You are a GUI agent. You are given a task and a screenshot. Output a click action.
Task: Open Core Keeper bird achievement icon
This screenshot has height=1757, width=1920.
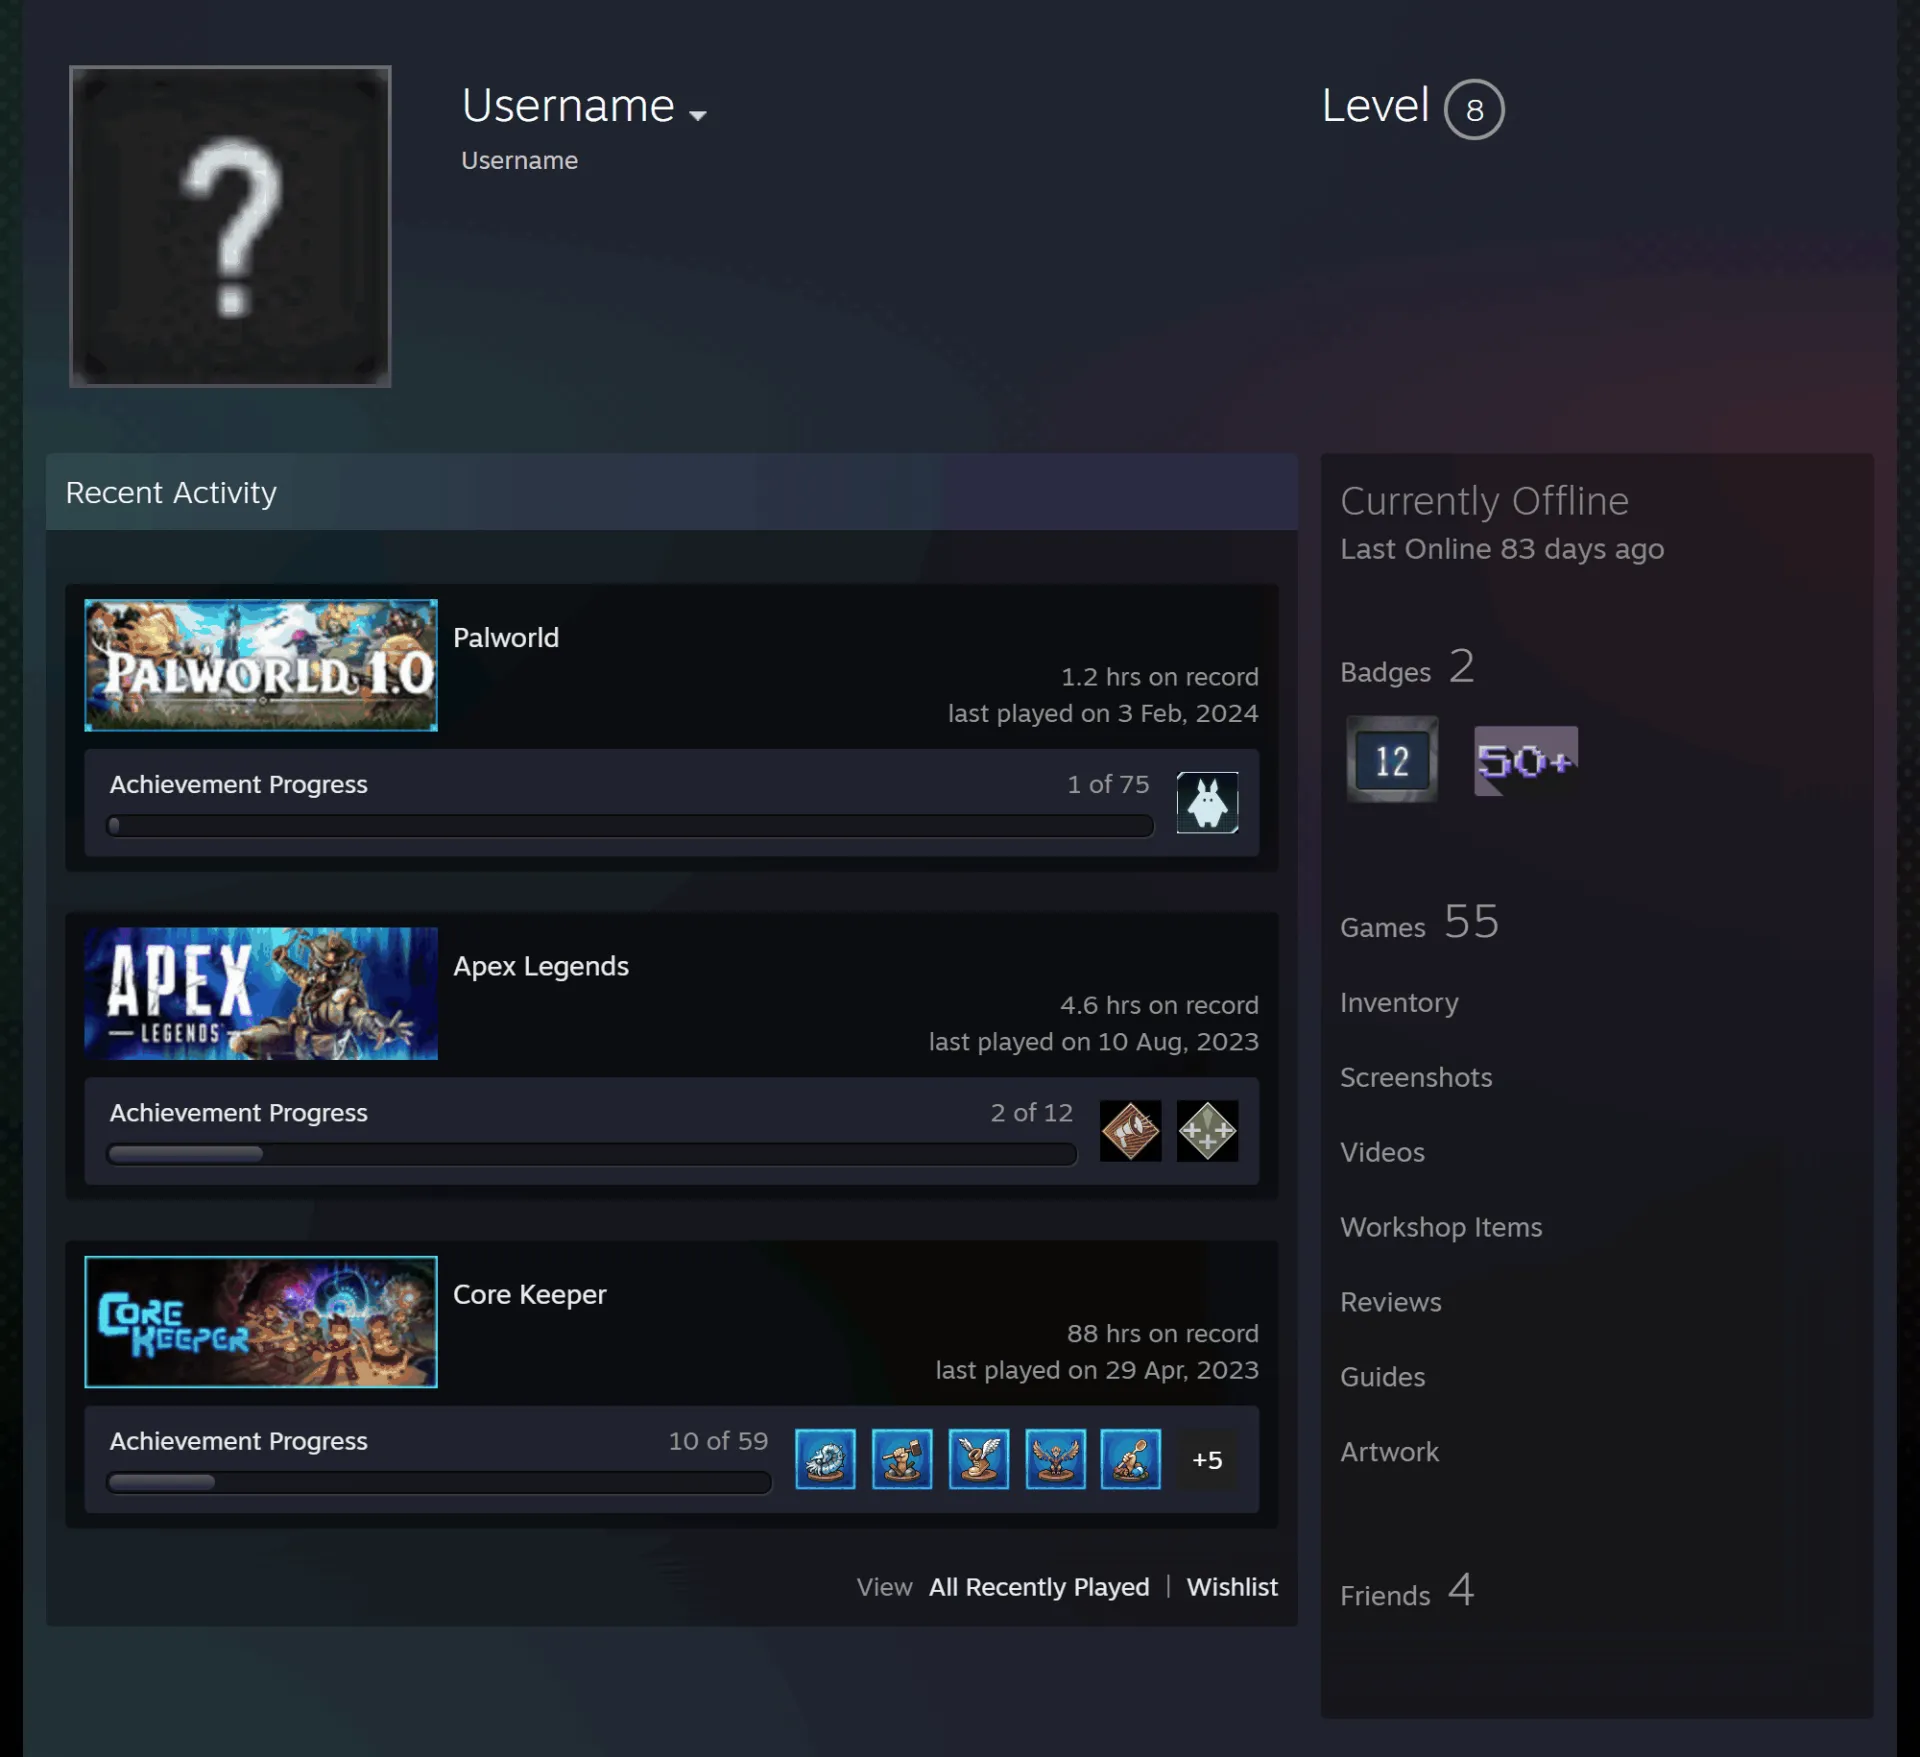(1055, 1459)
